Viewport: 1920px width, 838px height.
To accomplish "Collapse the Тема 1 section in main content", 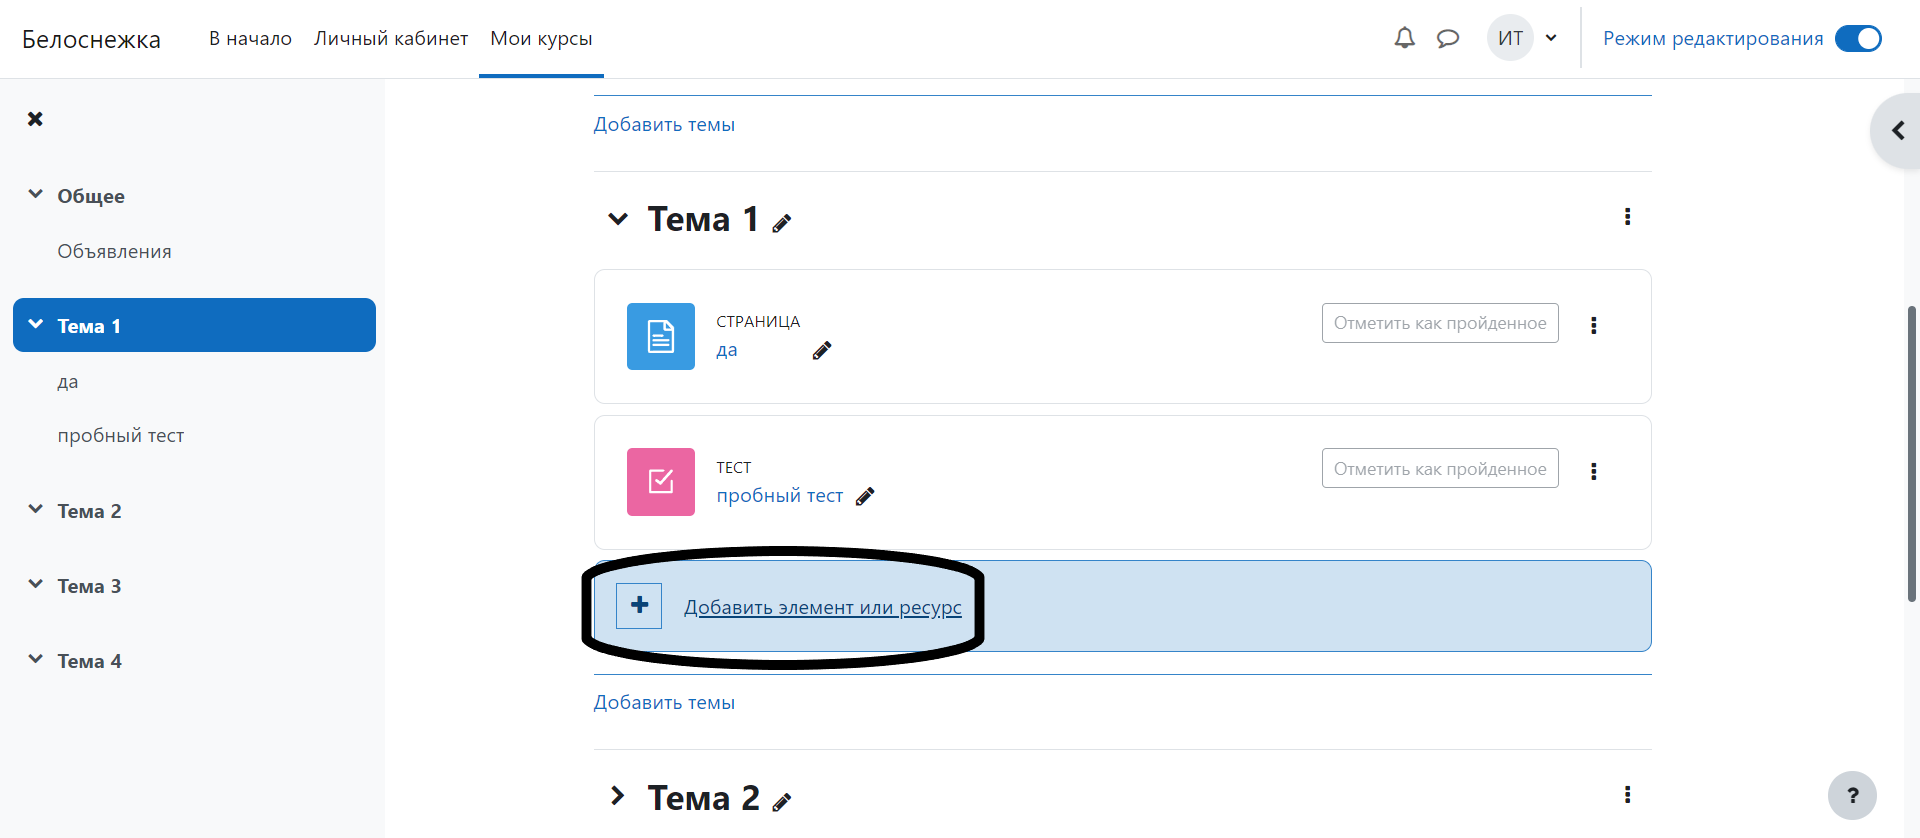I will point(618,219).
